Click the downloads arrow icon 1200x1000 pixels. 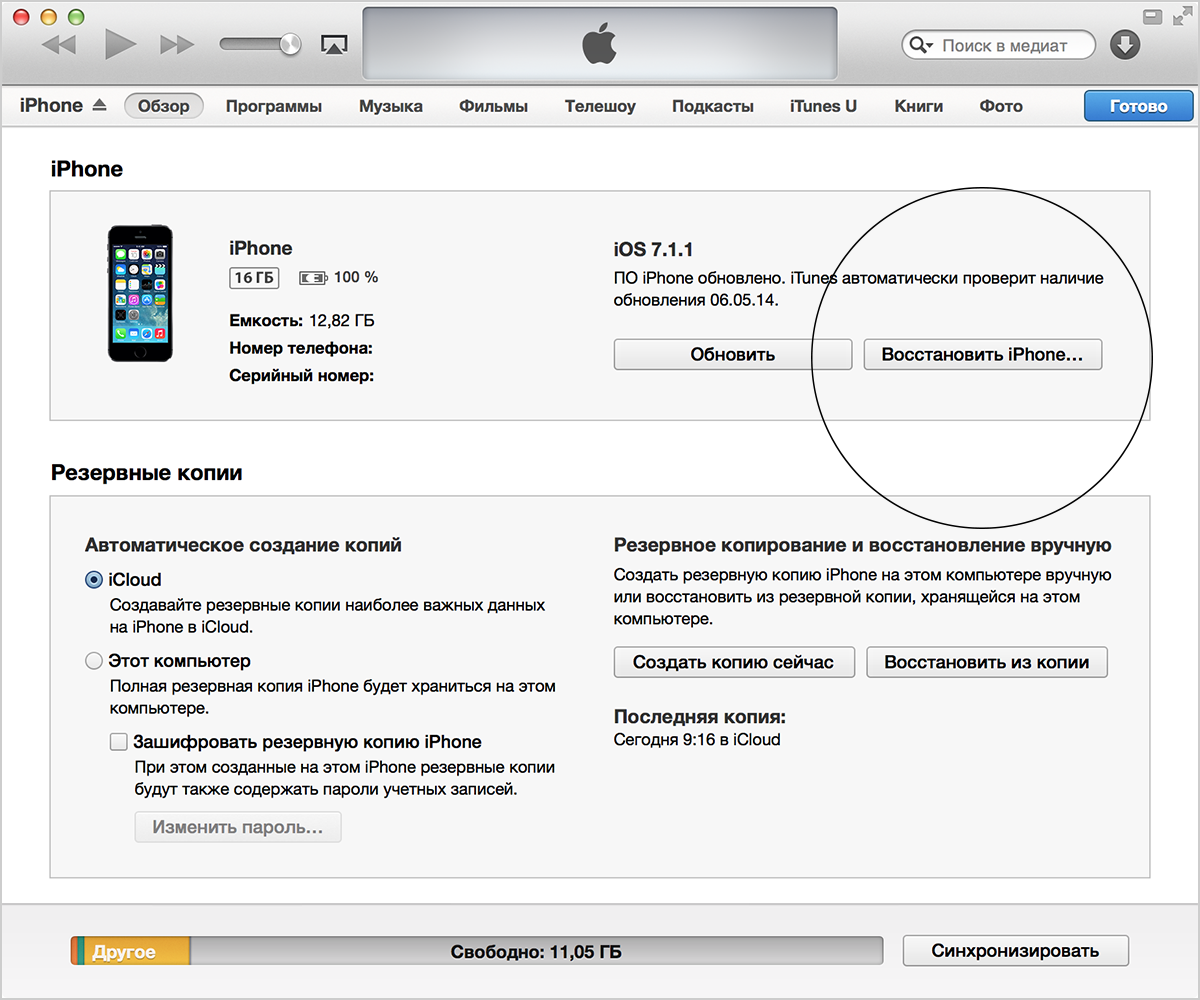click(x=1125, y=45)
